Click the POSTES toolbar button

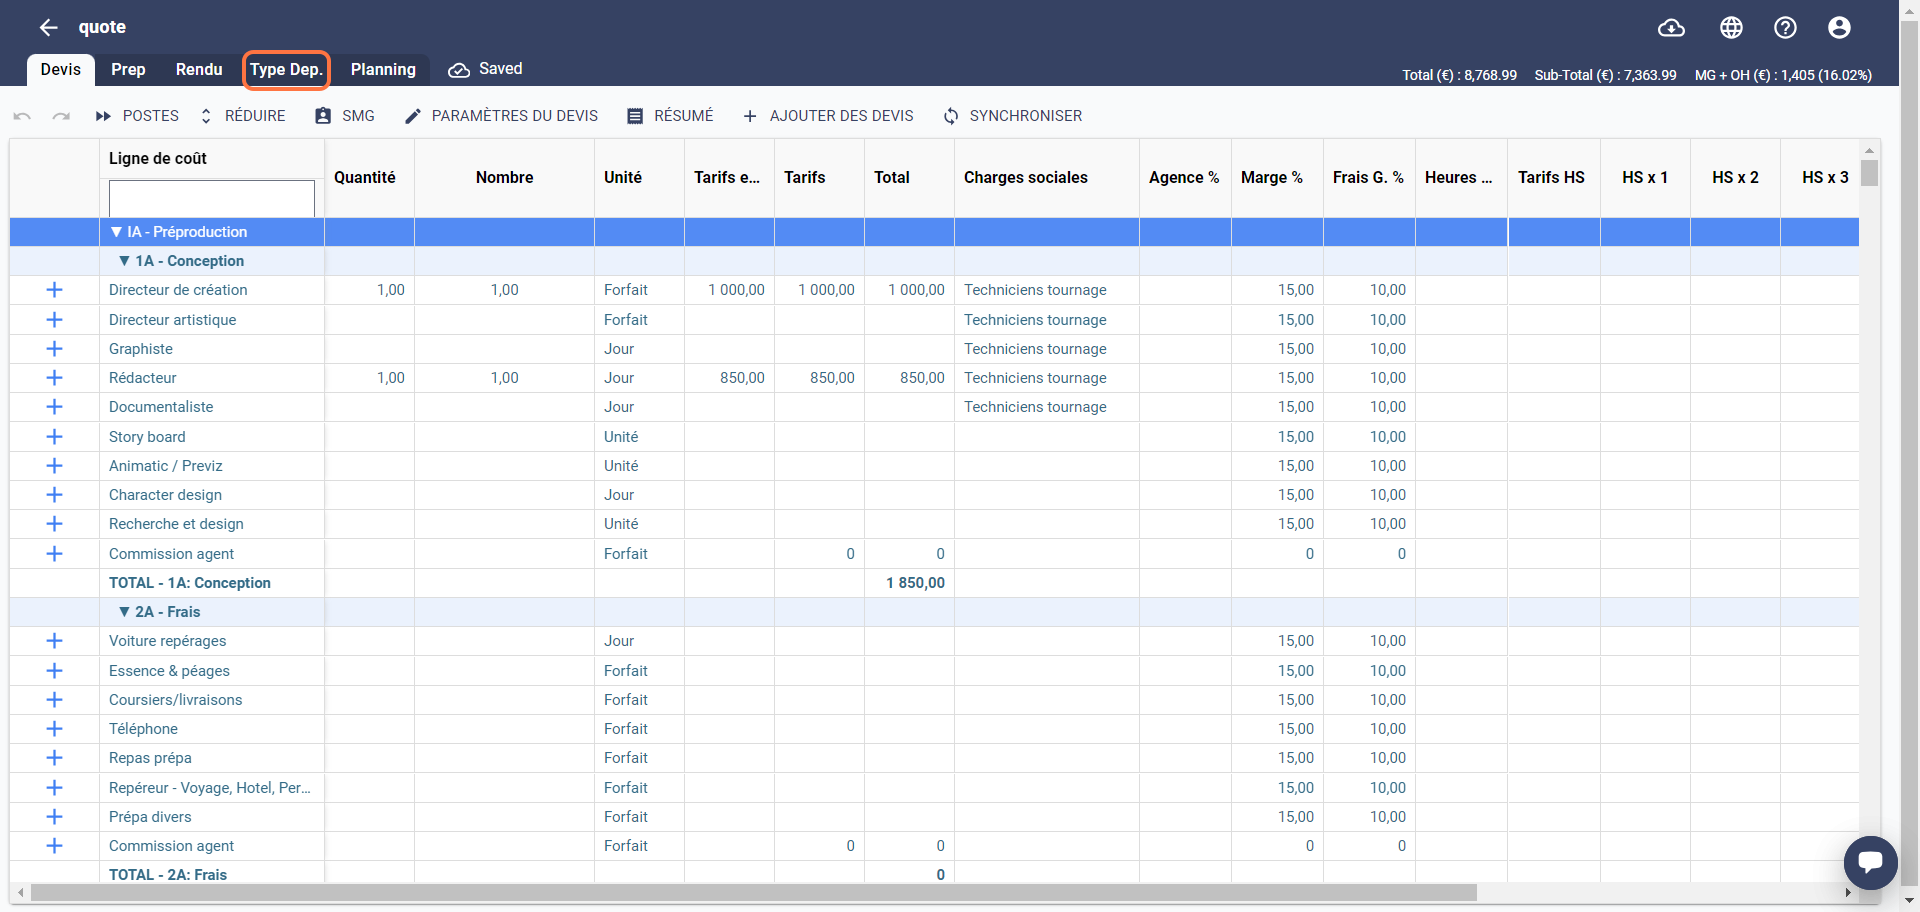coord(137,116)
